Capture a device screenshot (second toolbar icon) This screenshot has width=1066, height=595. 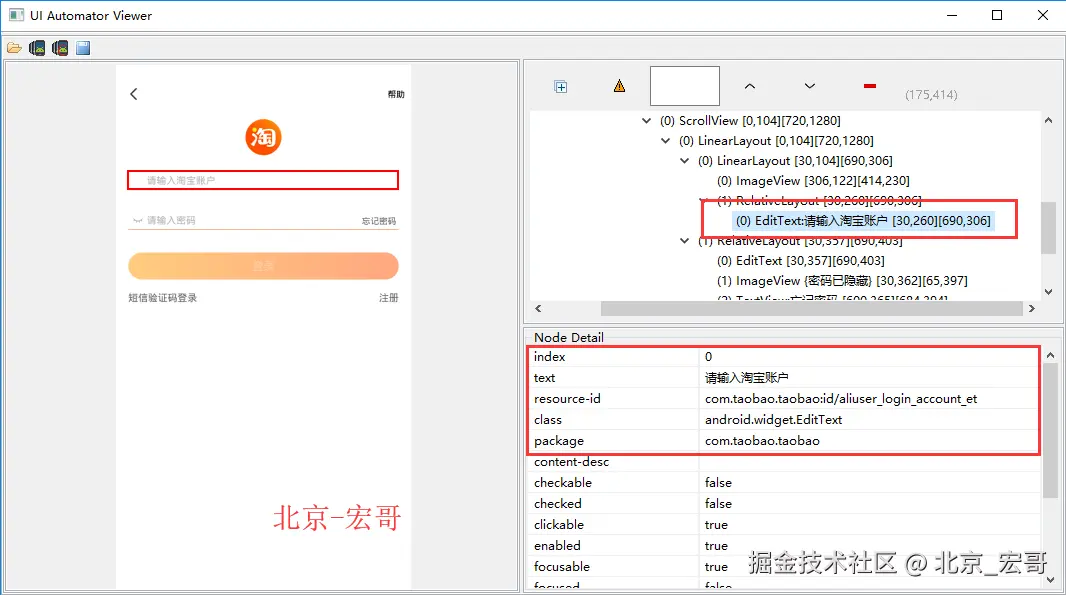(x=37, y=48)
